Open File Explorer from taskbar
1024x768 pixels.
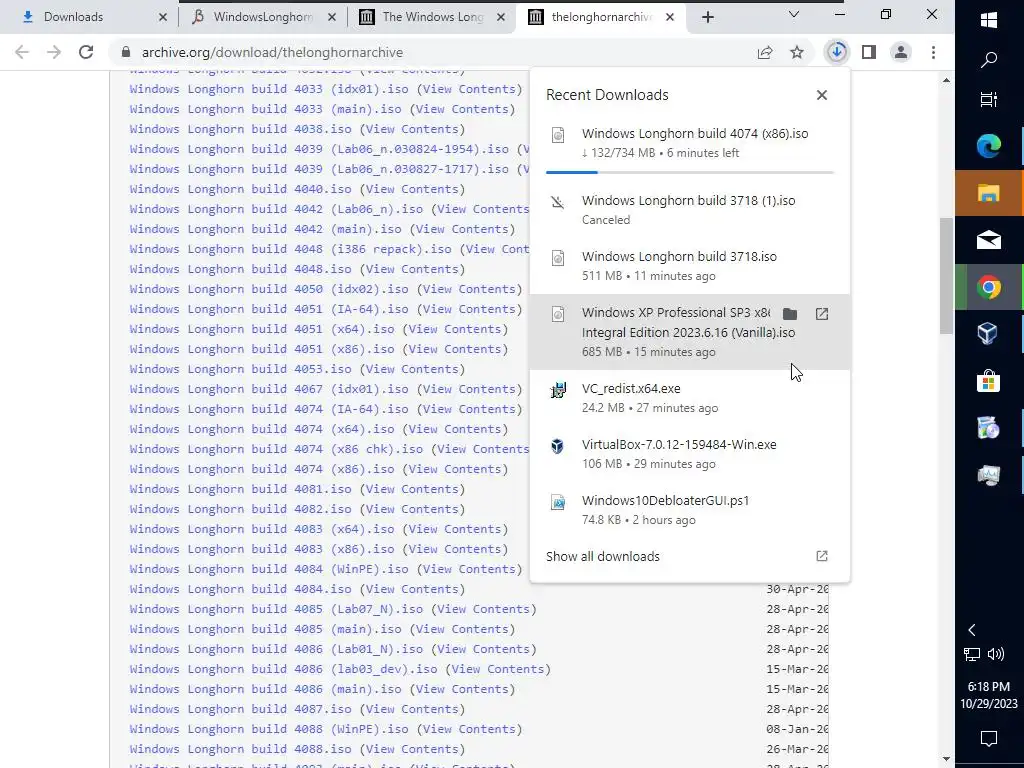pos(989,193)
